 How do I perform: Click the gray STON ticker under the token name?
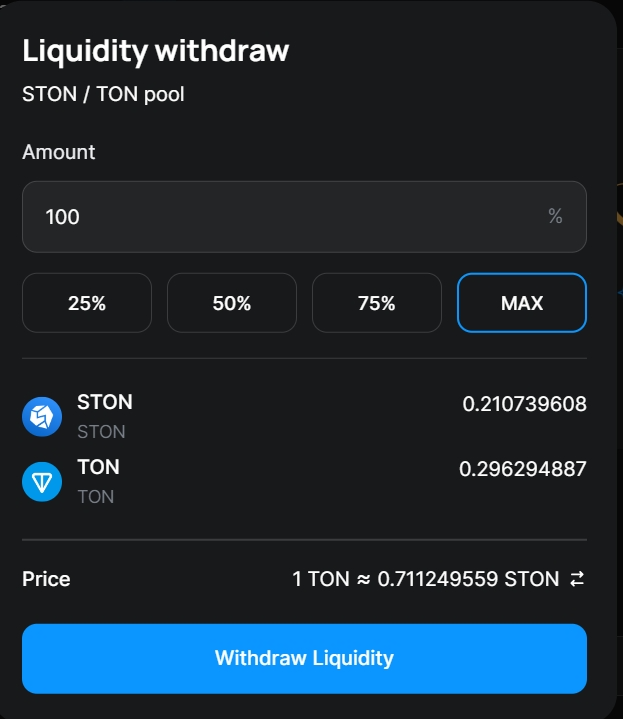coord(101,432)
